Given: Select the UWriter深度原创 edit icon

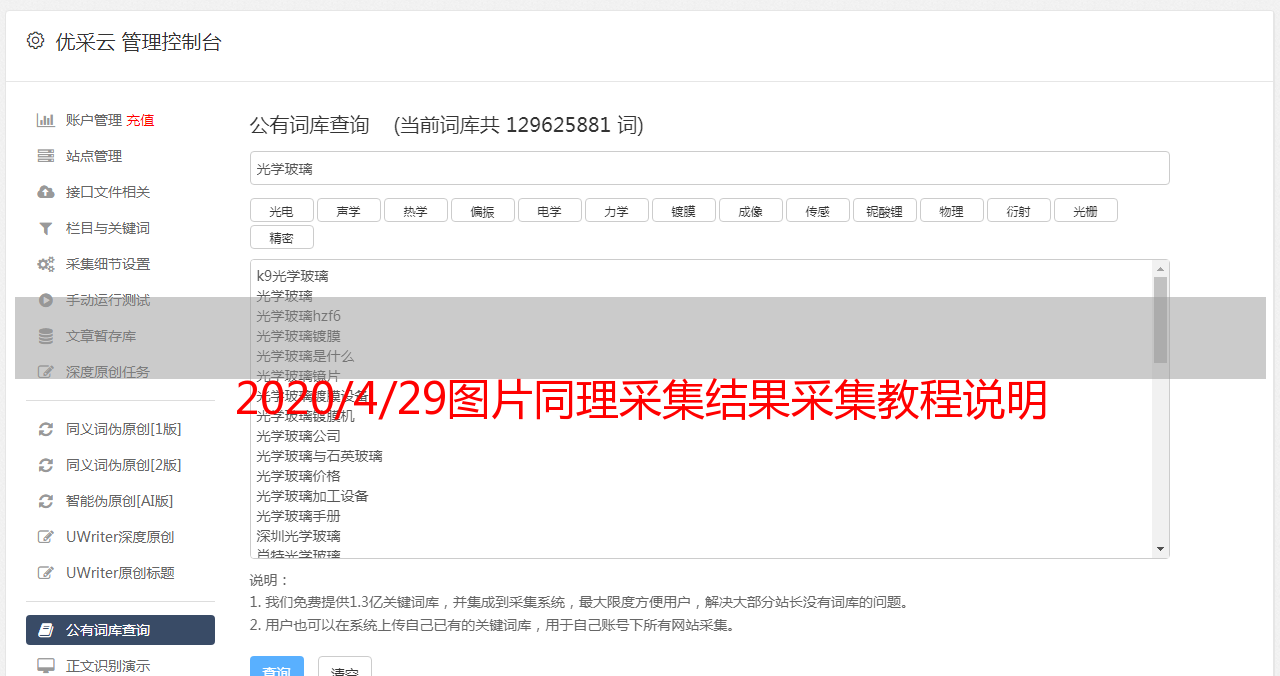Looking at the screenshot, I should [x=46, y=537].
